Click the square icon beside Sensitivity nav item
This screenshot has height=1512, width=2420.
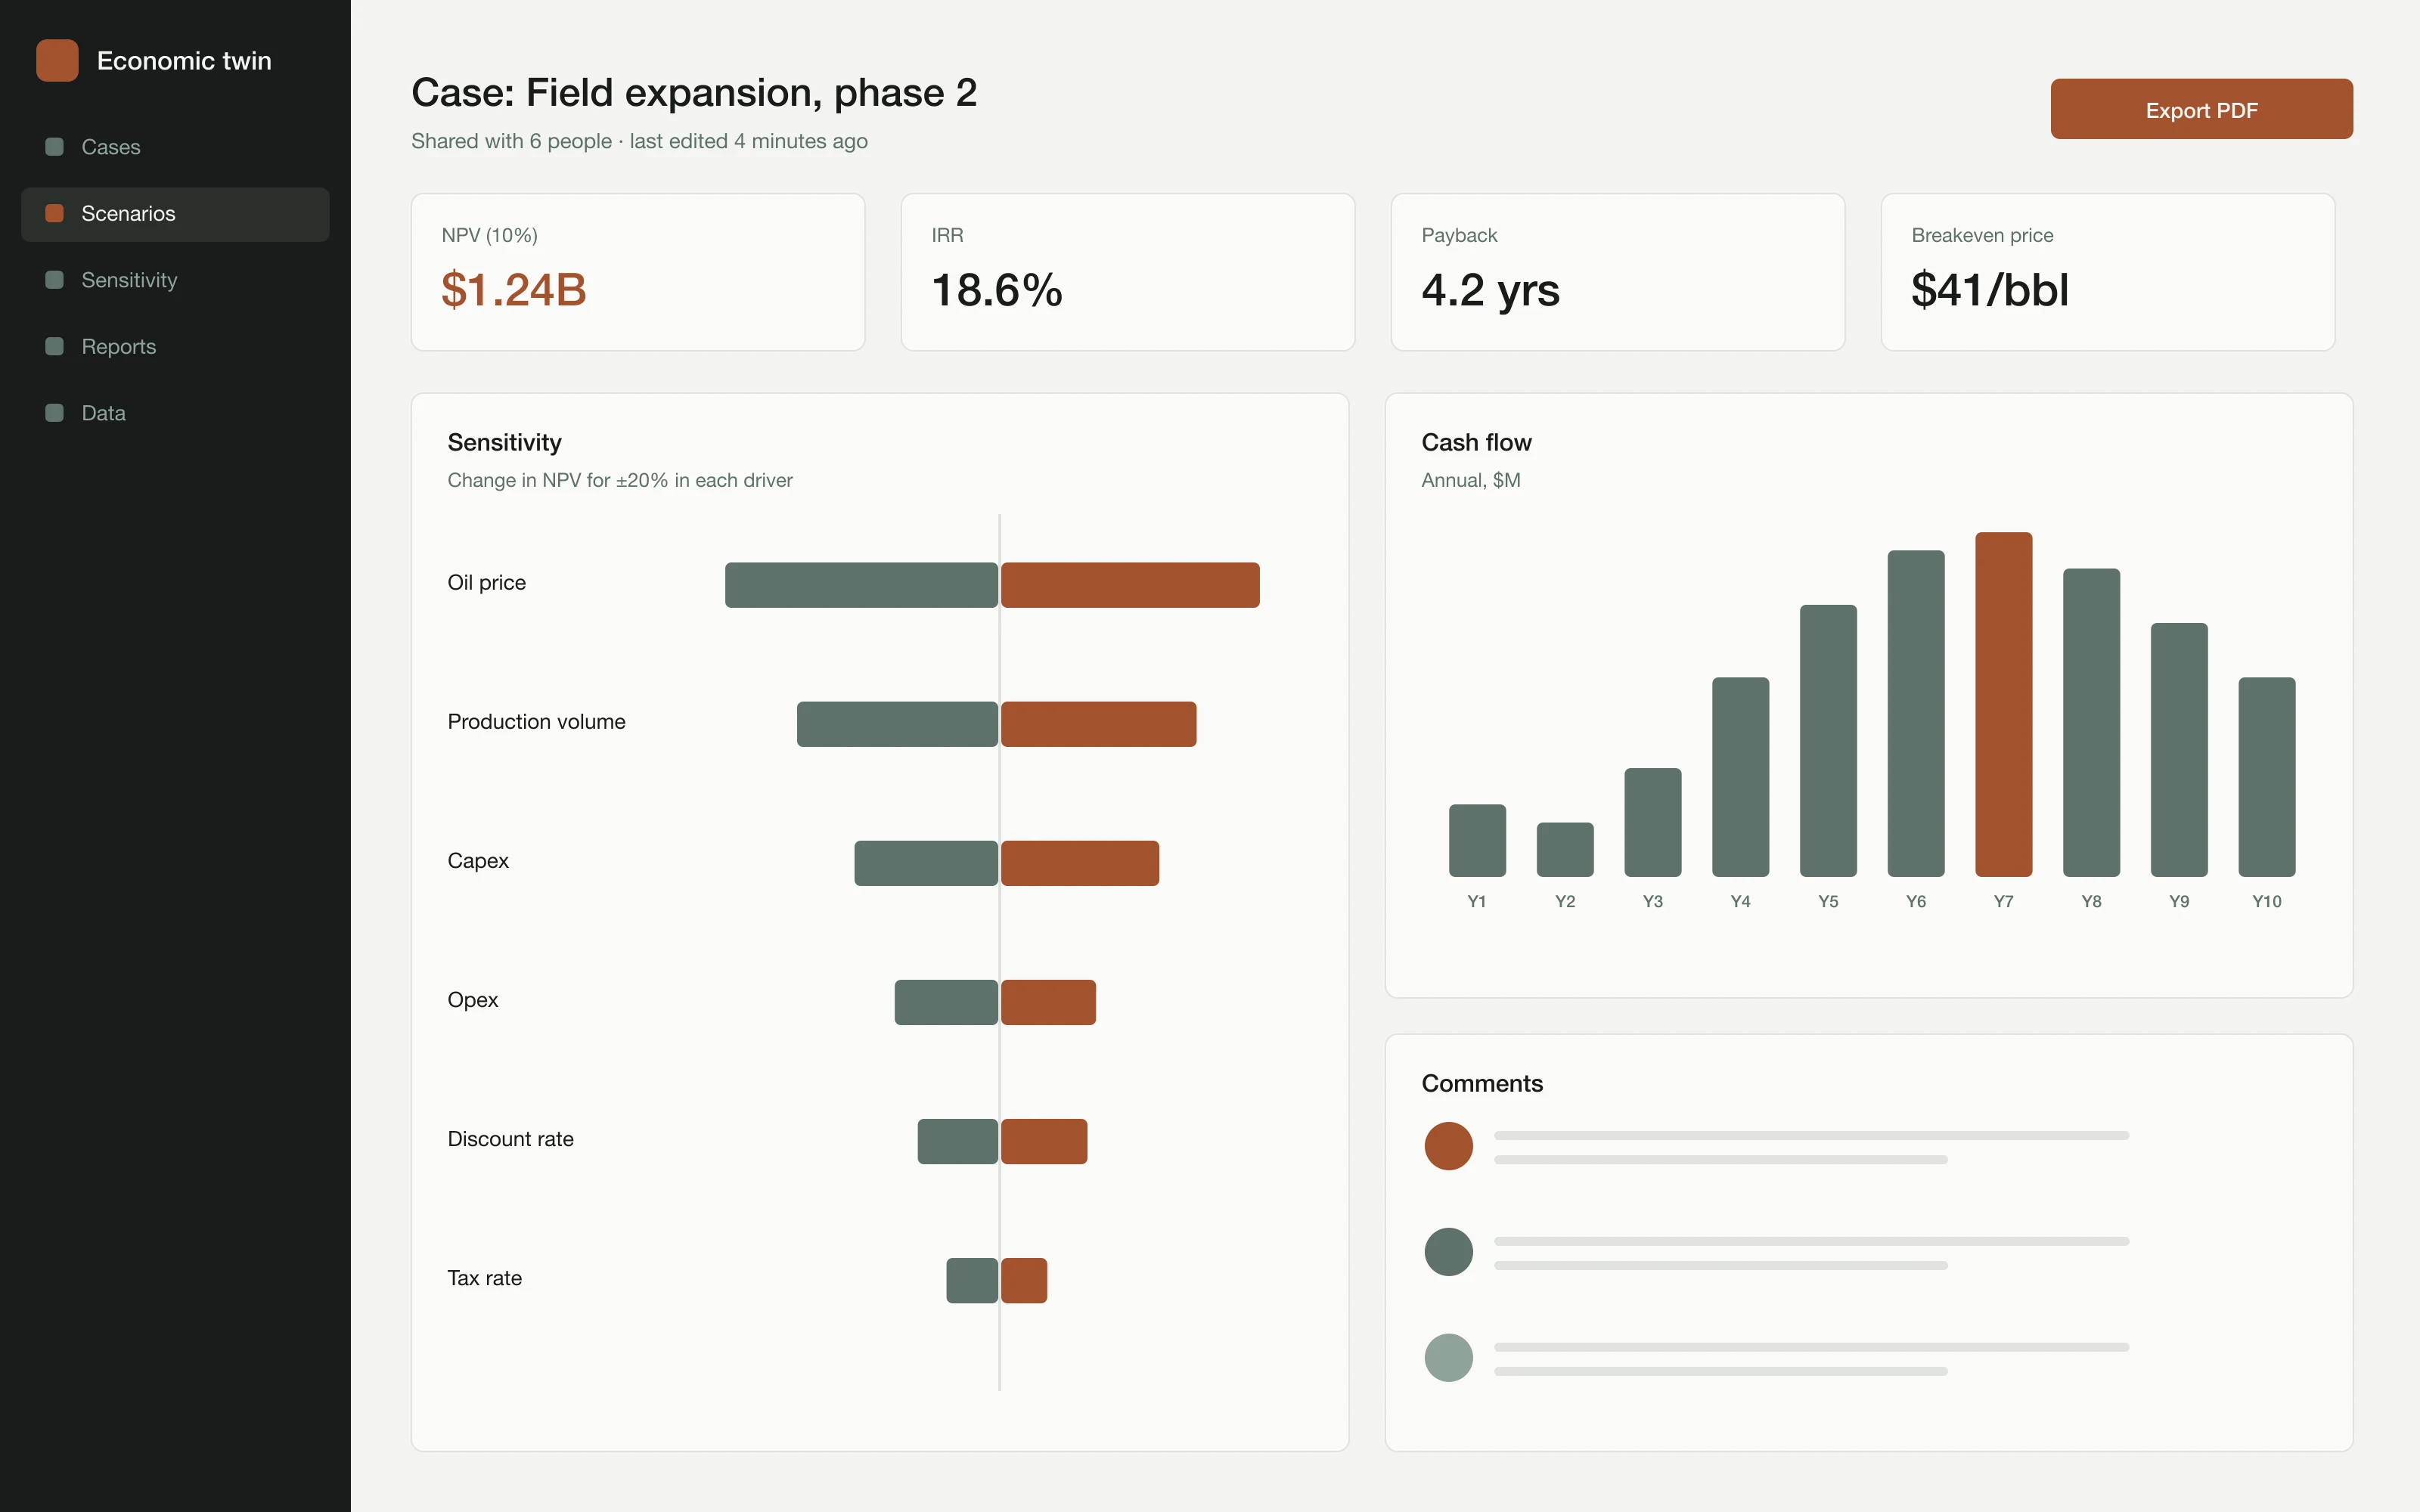click(x=55, y=280)
